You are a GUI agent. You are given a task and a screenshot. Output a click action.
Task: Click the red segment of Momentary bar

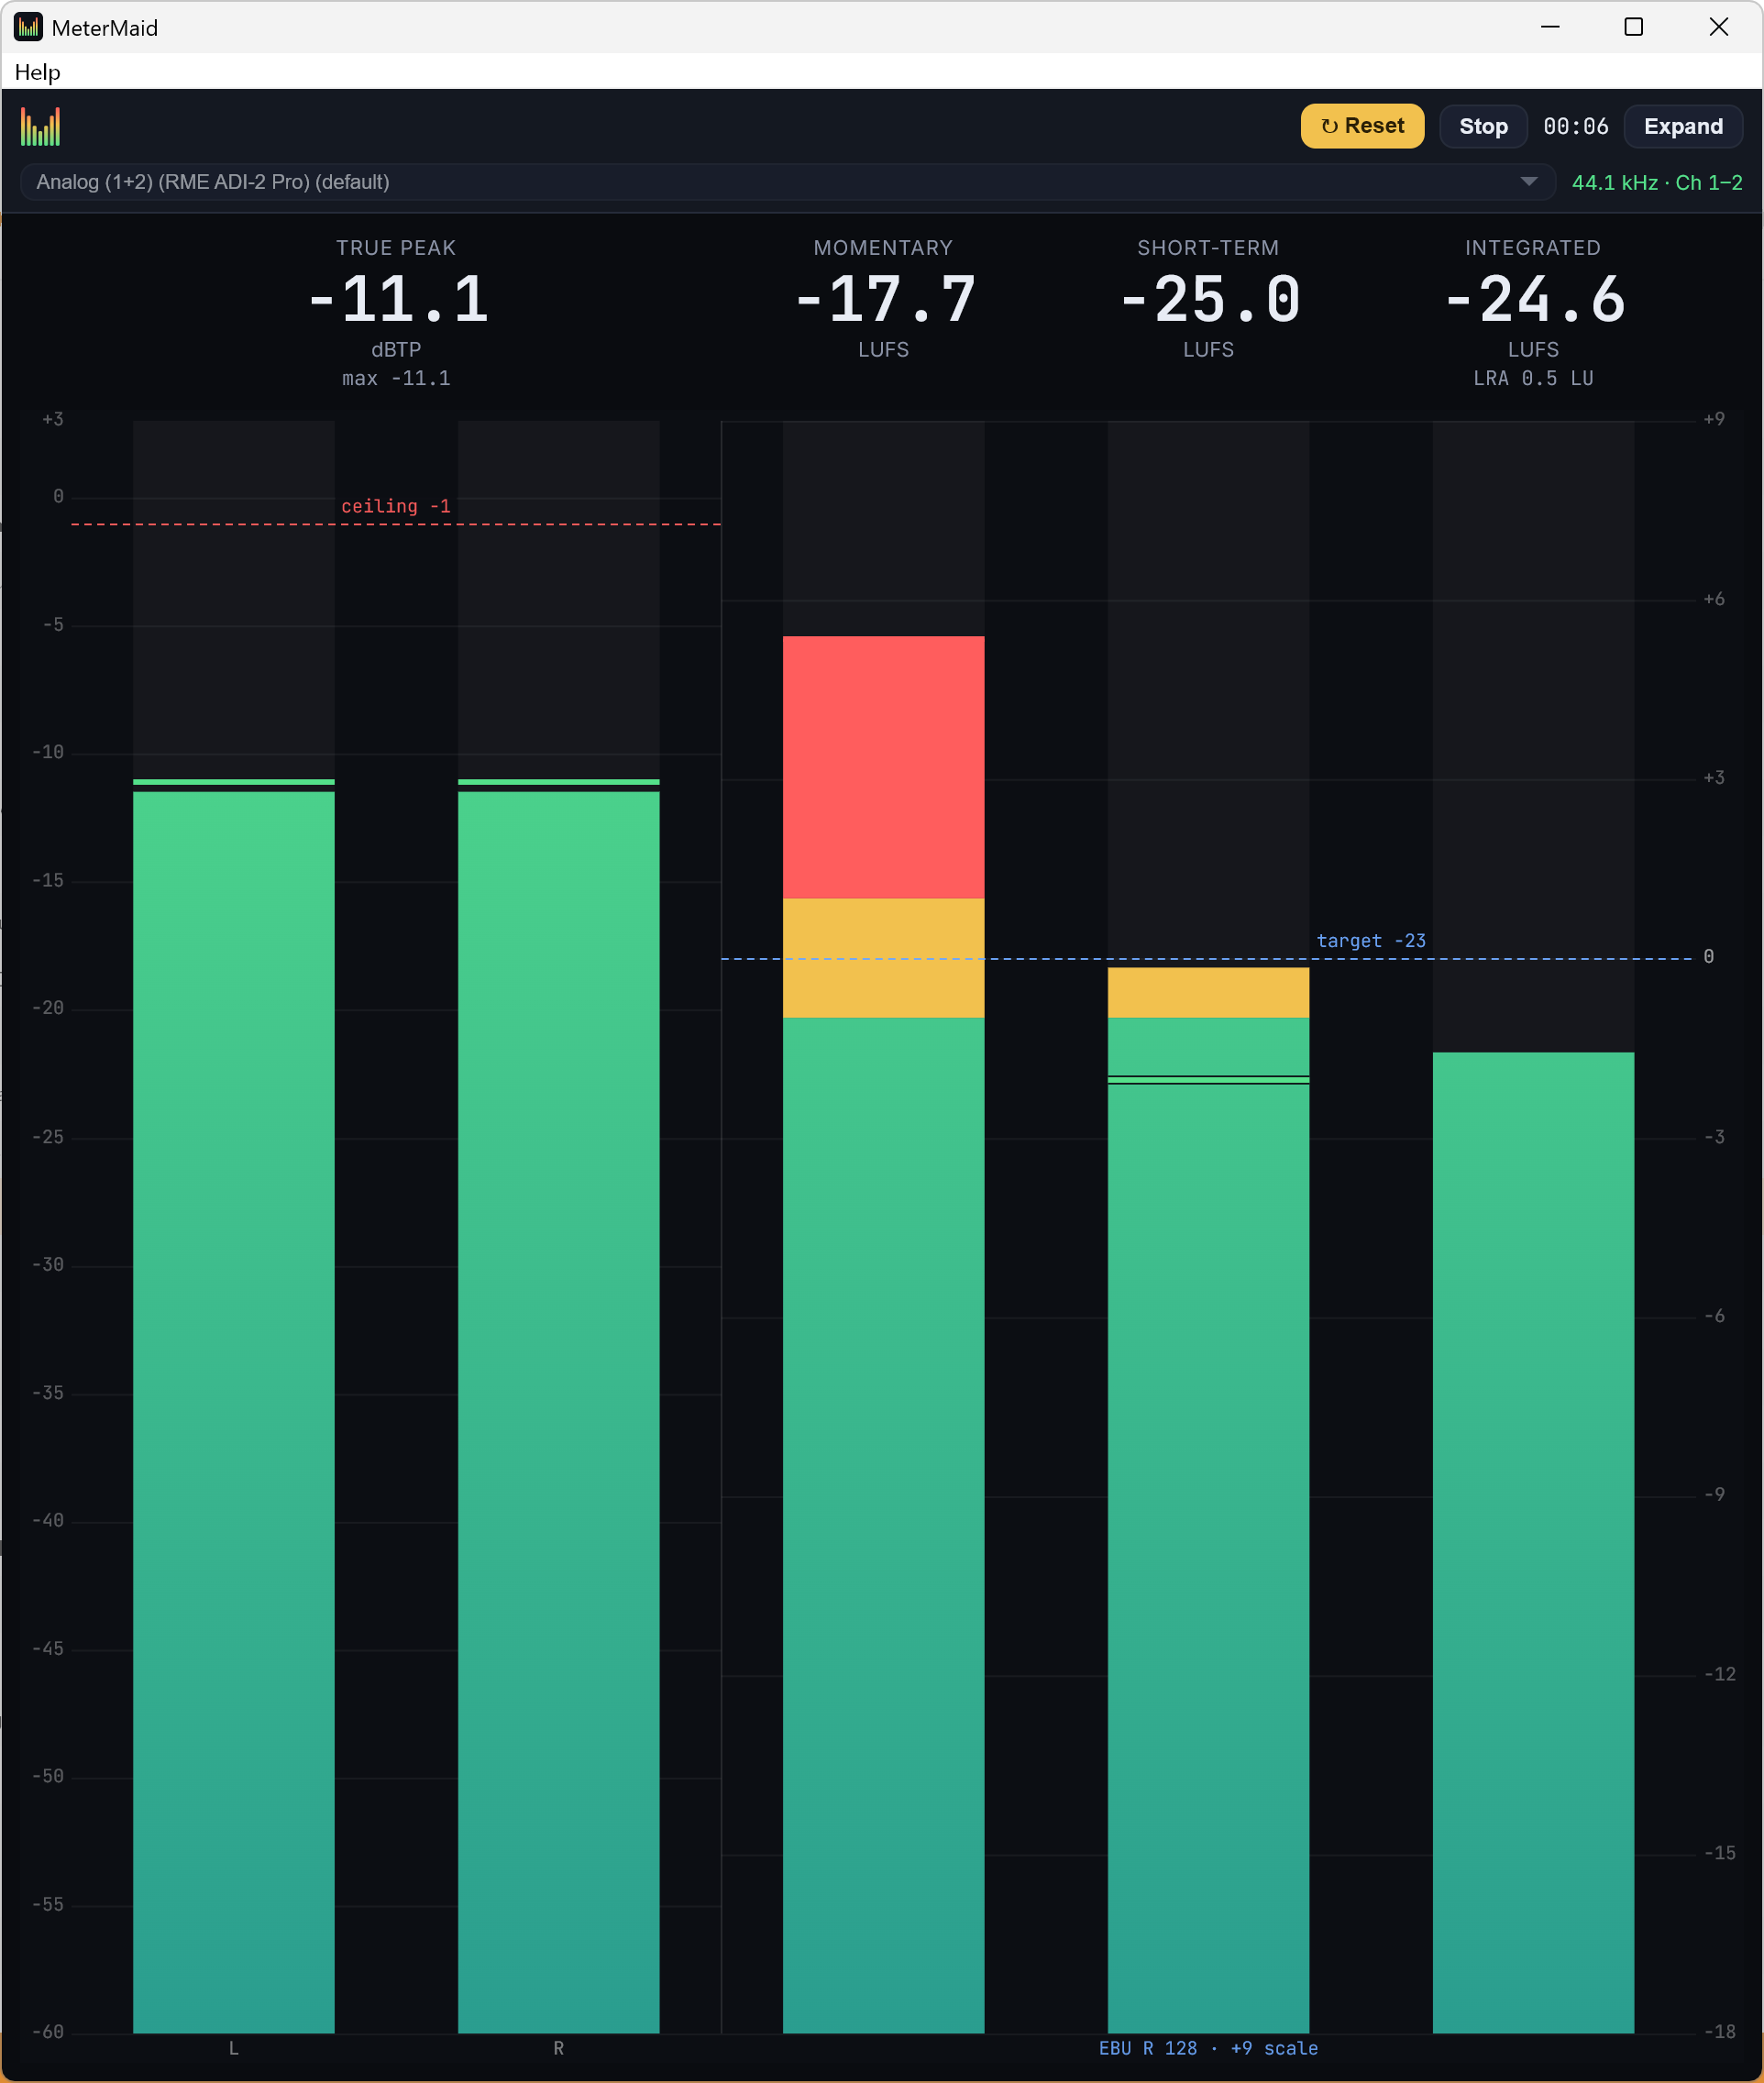(x=884, y=766)
